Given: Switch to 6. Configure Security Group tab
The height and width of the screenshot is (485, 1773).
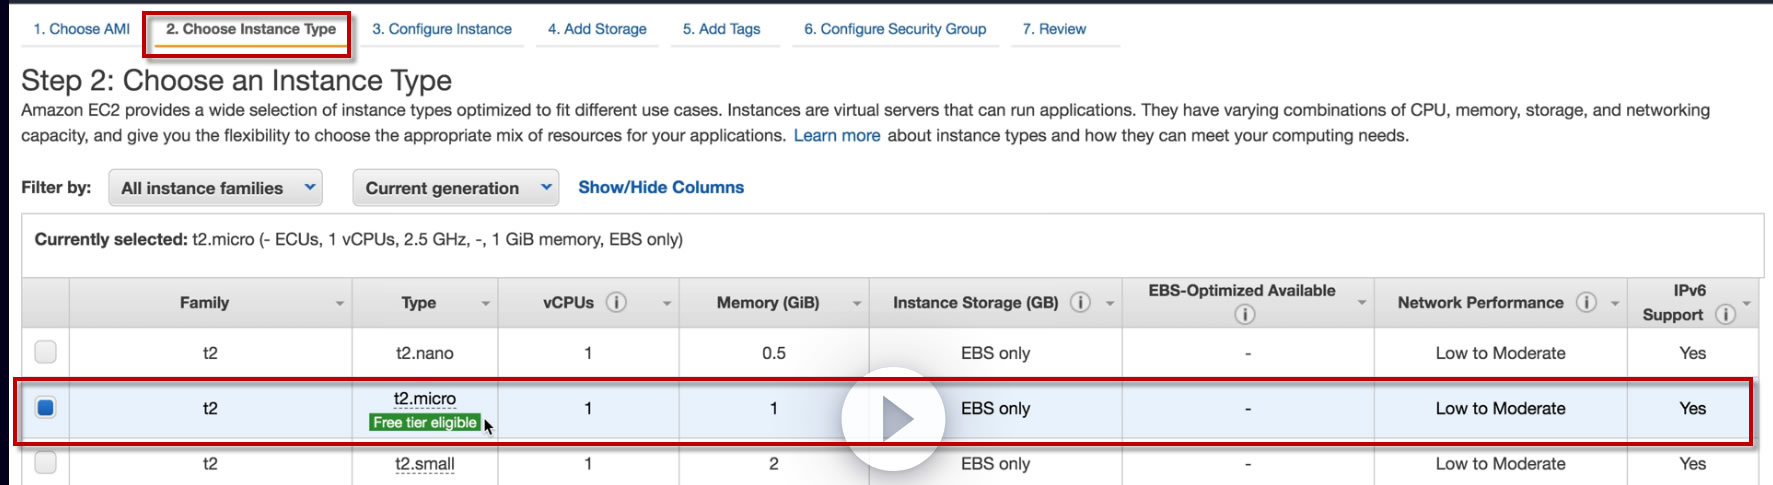Looking at the screenshot, I should [x=895, y=29].
